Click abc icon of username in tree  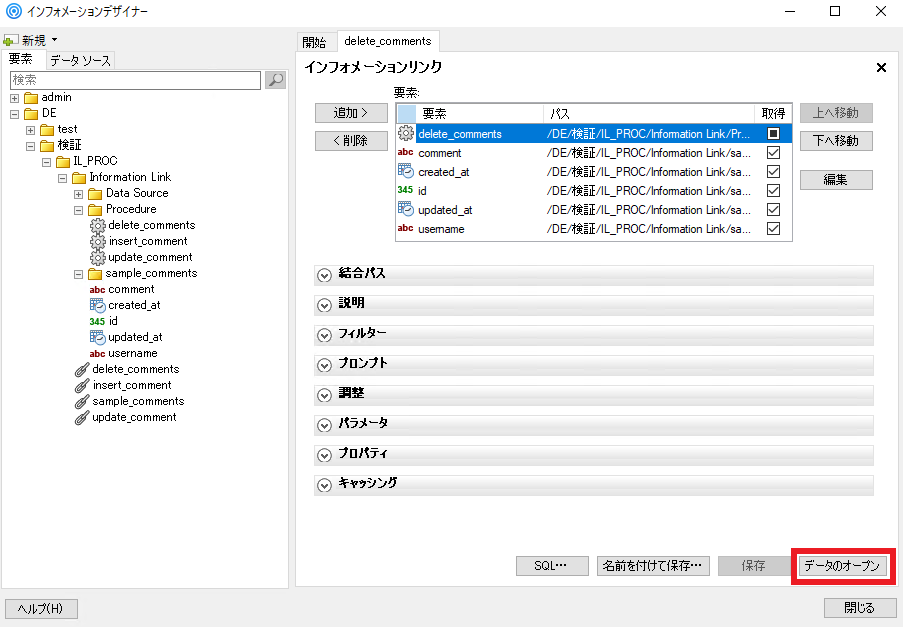click(97, 354)
